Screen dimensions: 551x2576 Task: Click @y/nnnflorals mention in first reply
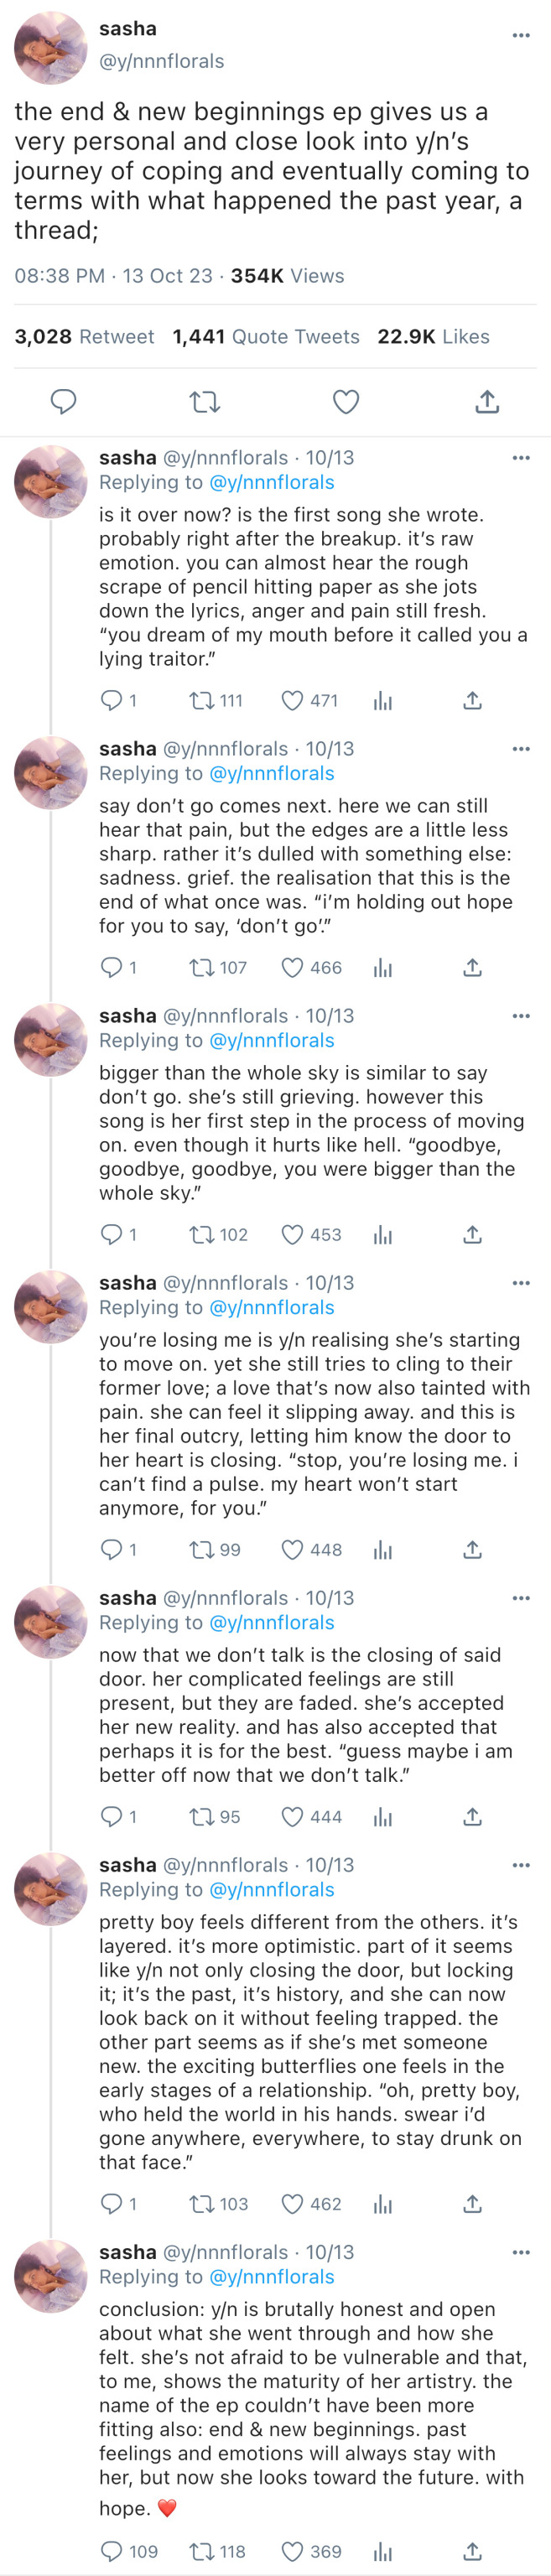click(272, 482)
